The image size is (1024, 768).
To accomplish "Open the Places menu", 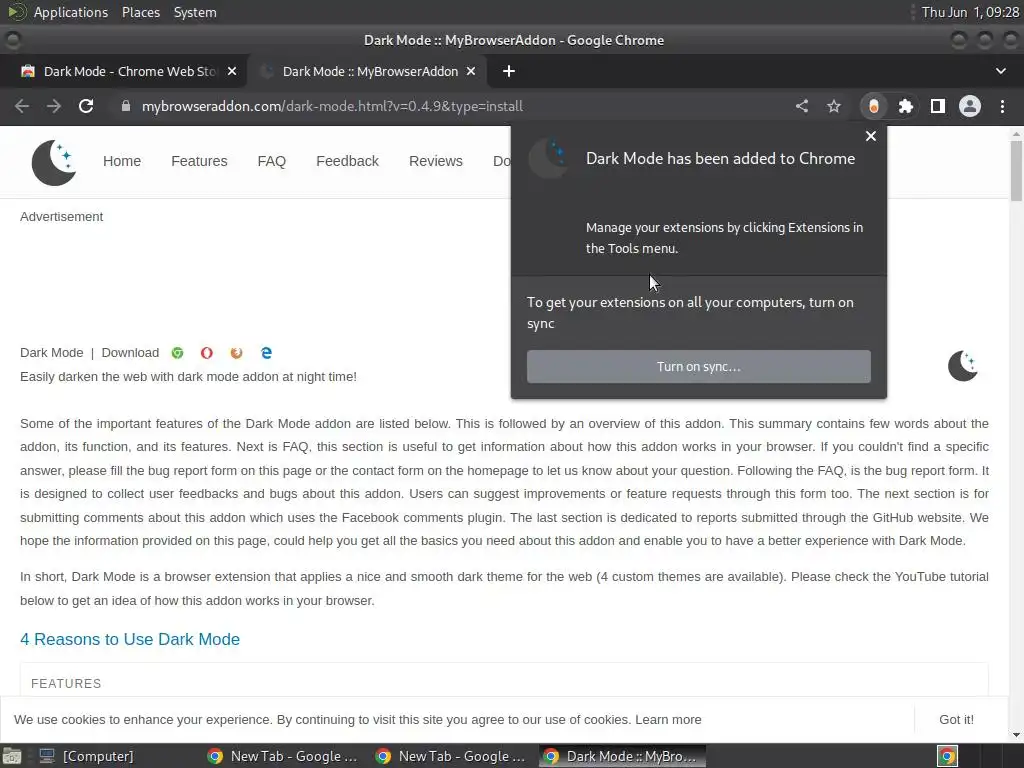I will point(140,12).
